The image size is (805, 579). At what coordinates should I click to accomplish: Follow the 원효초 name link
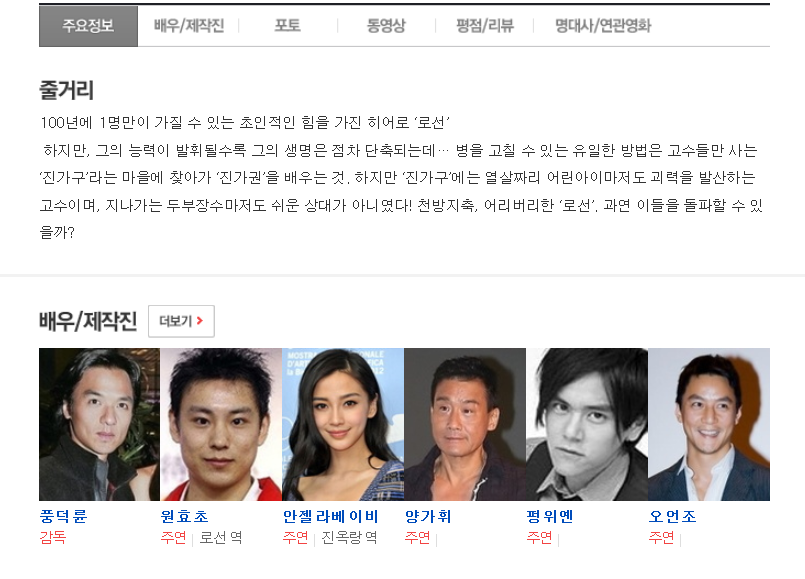pyautogui.click(x=184, y=516)
